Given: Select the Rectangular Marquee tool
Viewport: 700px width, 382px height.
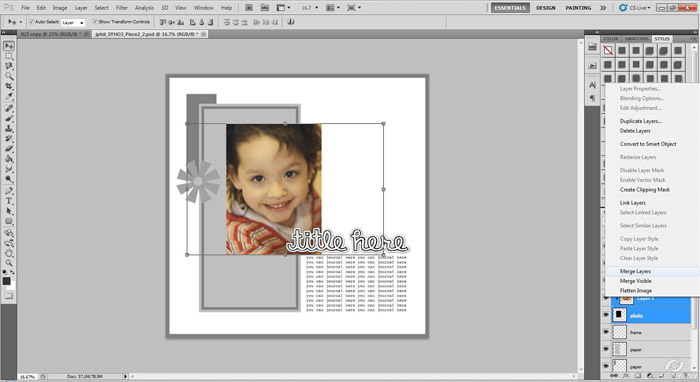Looking at the screenshot, I should (8, 56).
